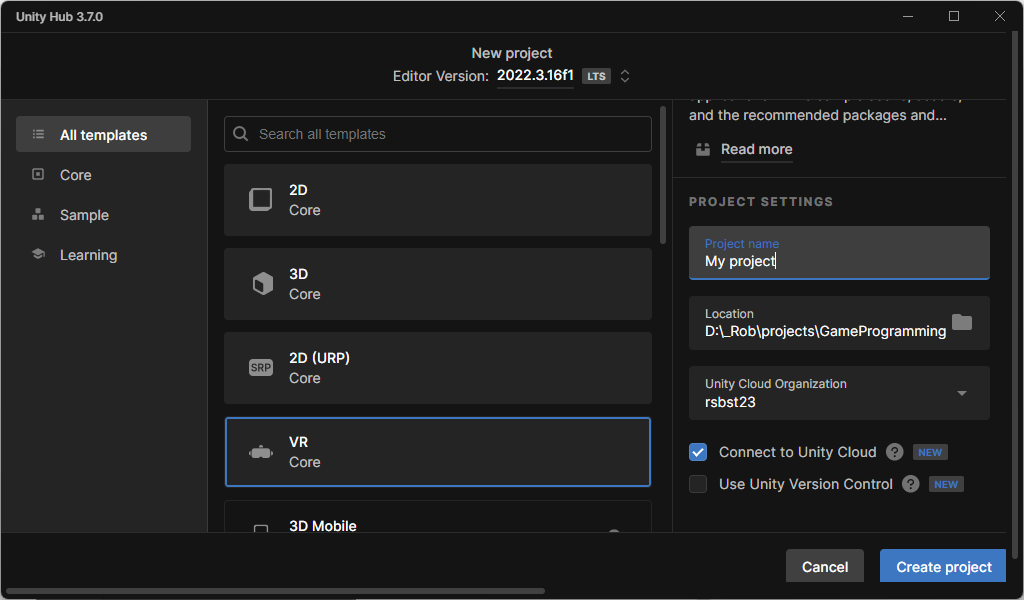This screenshot has width=1024, height=600.
Task: Select the All templates category
Action: tap(103, 134)
